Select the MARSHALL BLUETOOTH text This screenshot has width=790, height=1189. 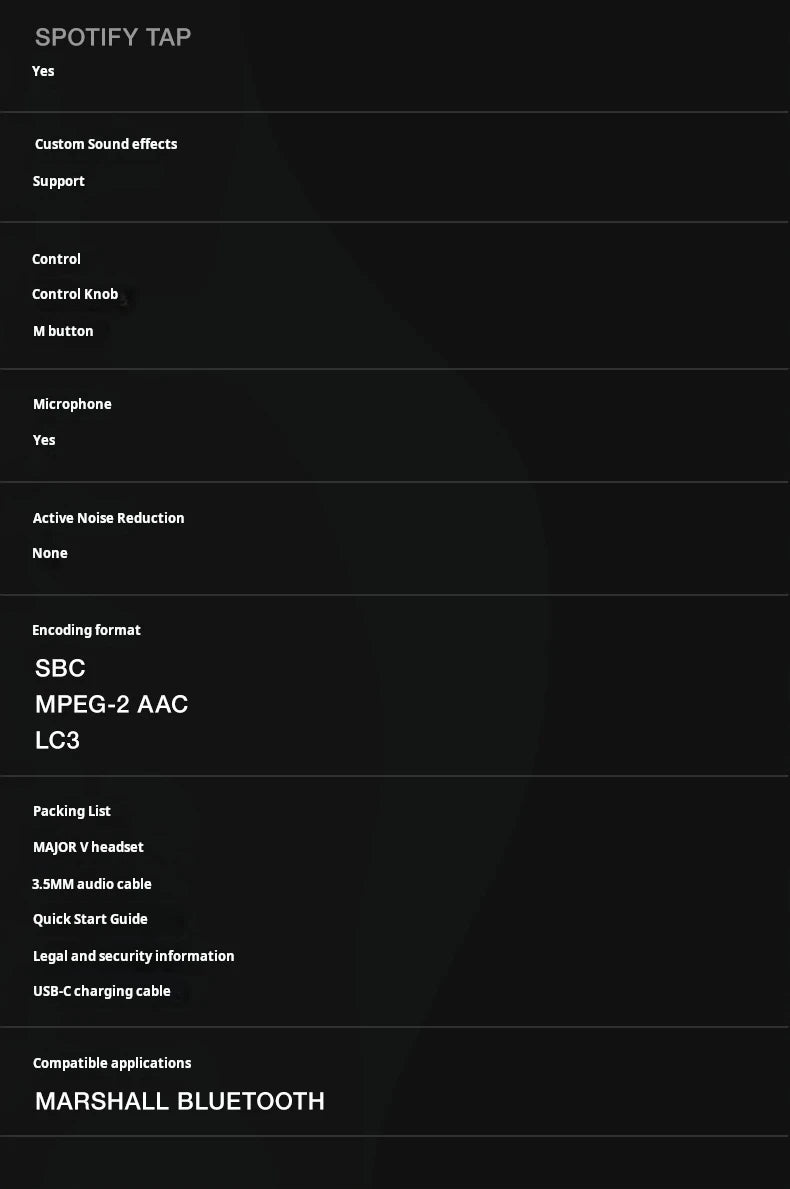180,1101
